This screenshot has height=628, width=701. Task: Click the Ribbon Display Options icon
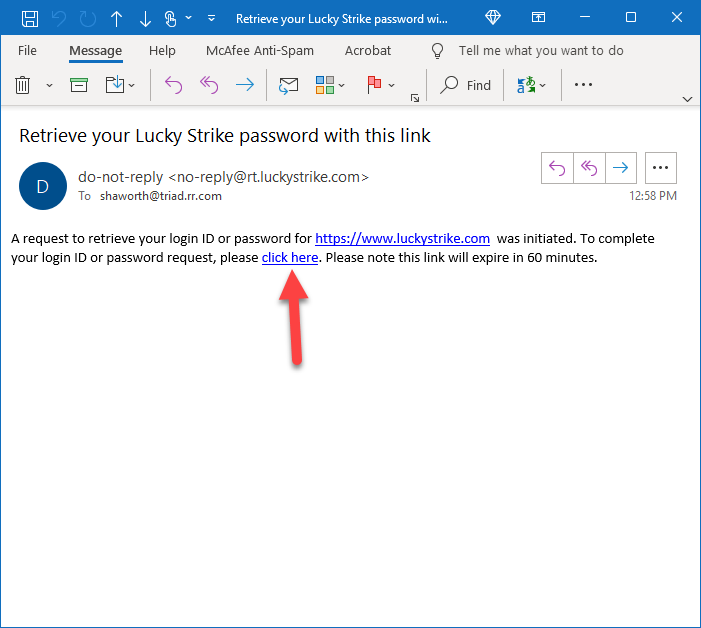538,17
